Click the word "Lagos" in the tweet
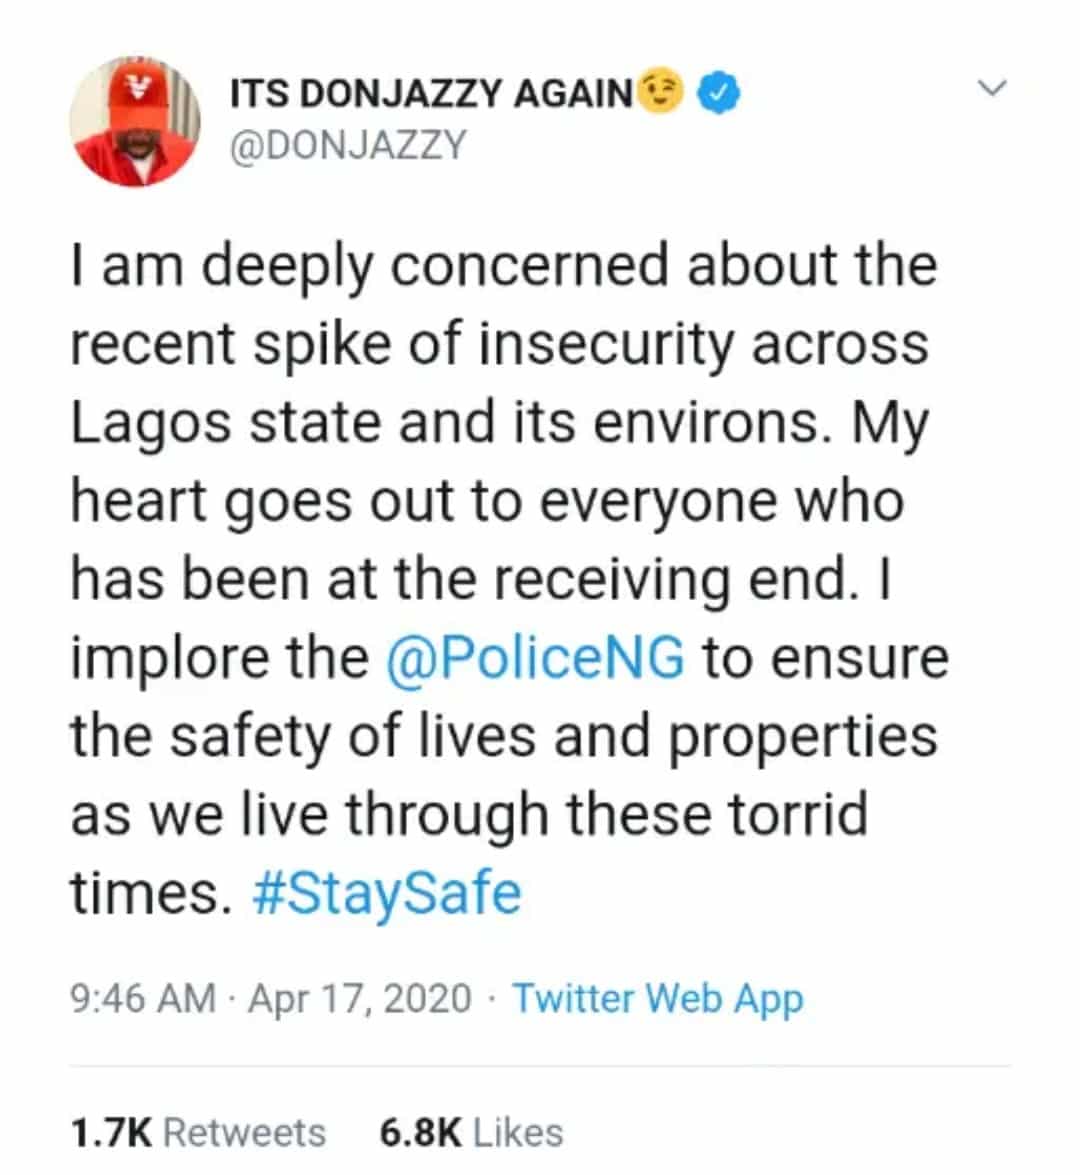 151,425
